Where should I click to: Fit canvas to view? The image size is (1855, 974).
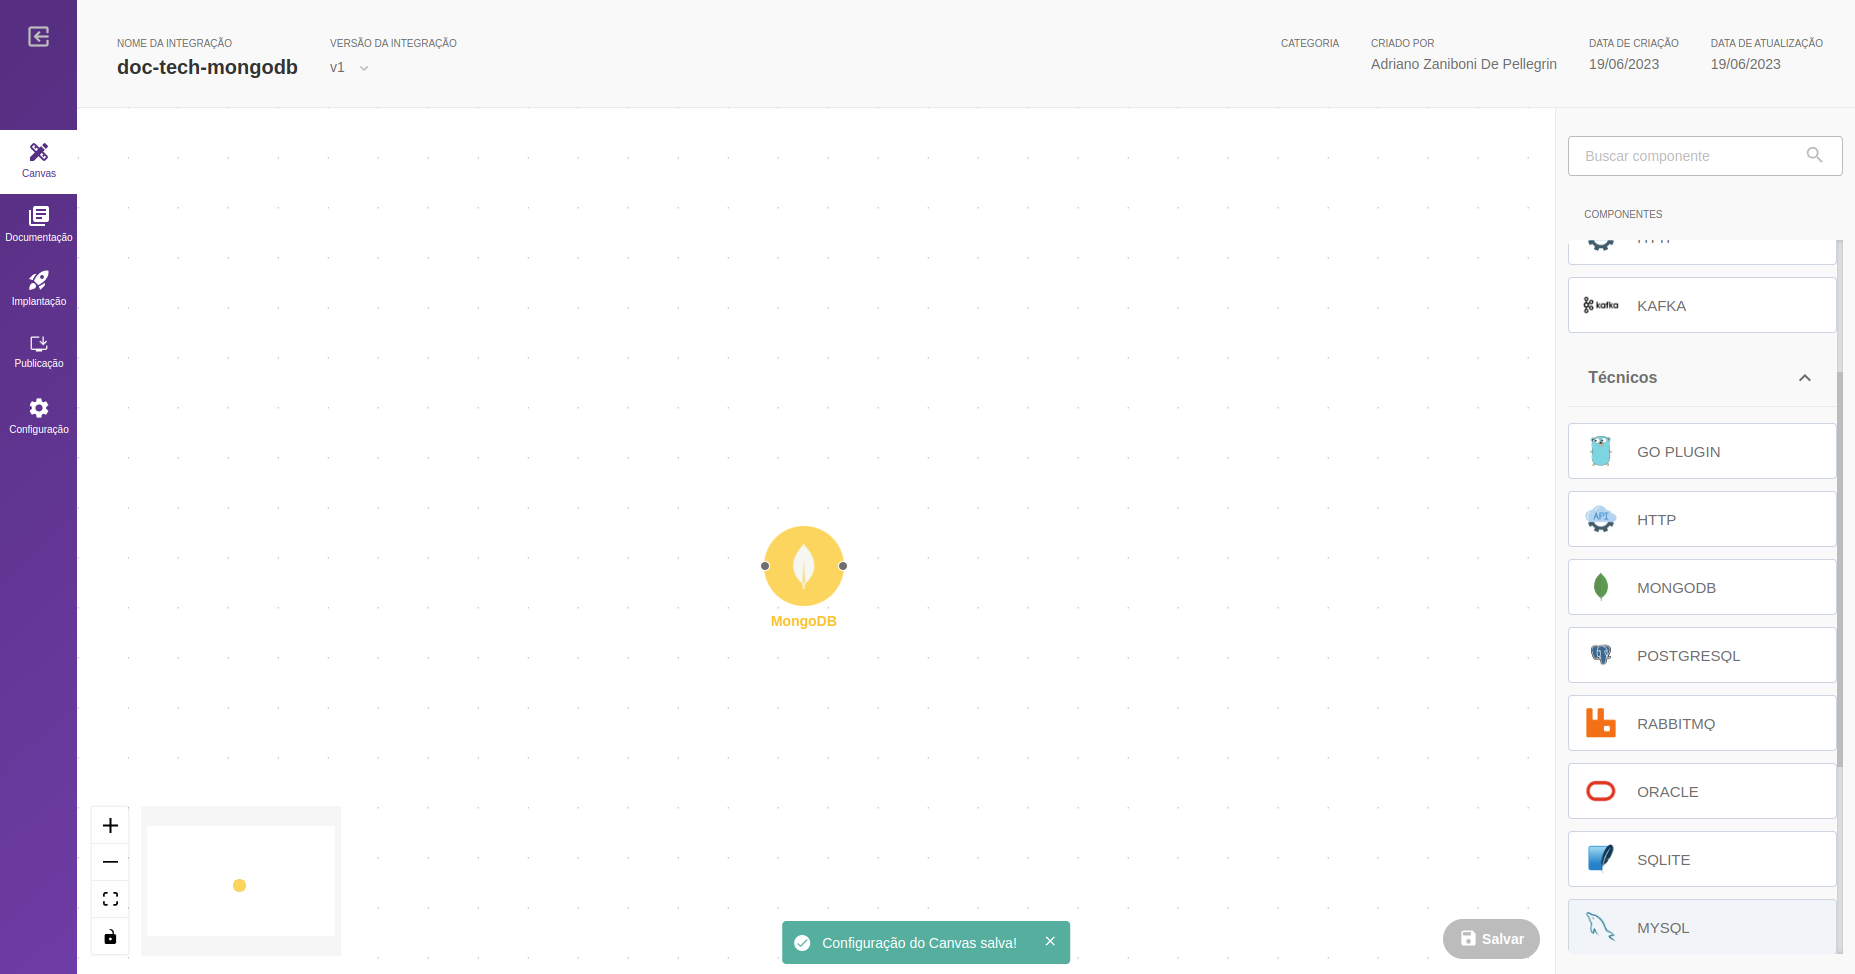point(110,899)
